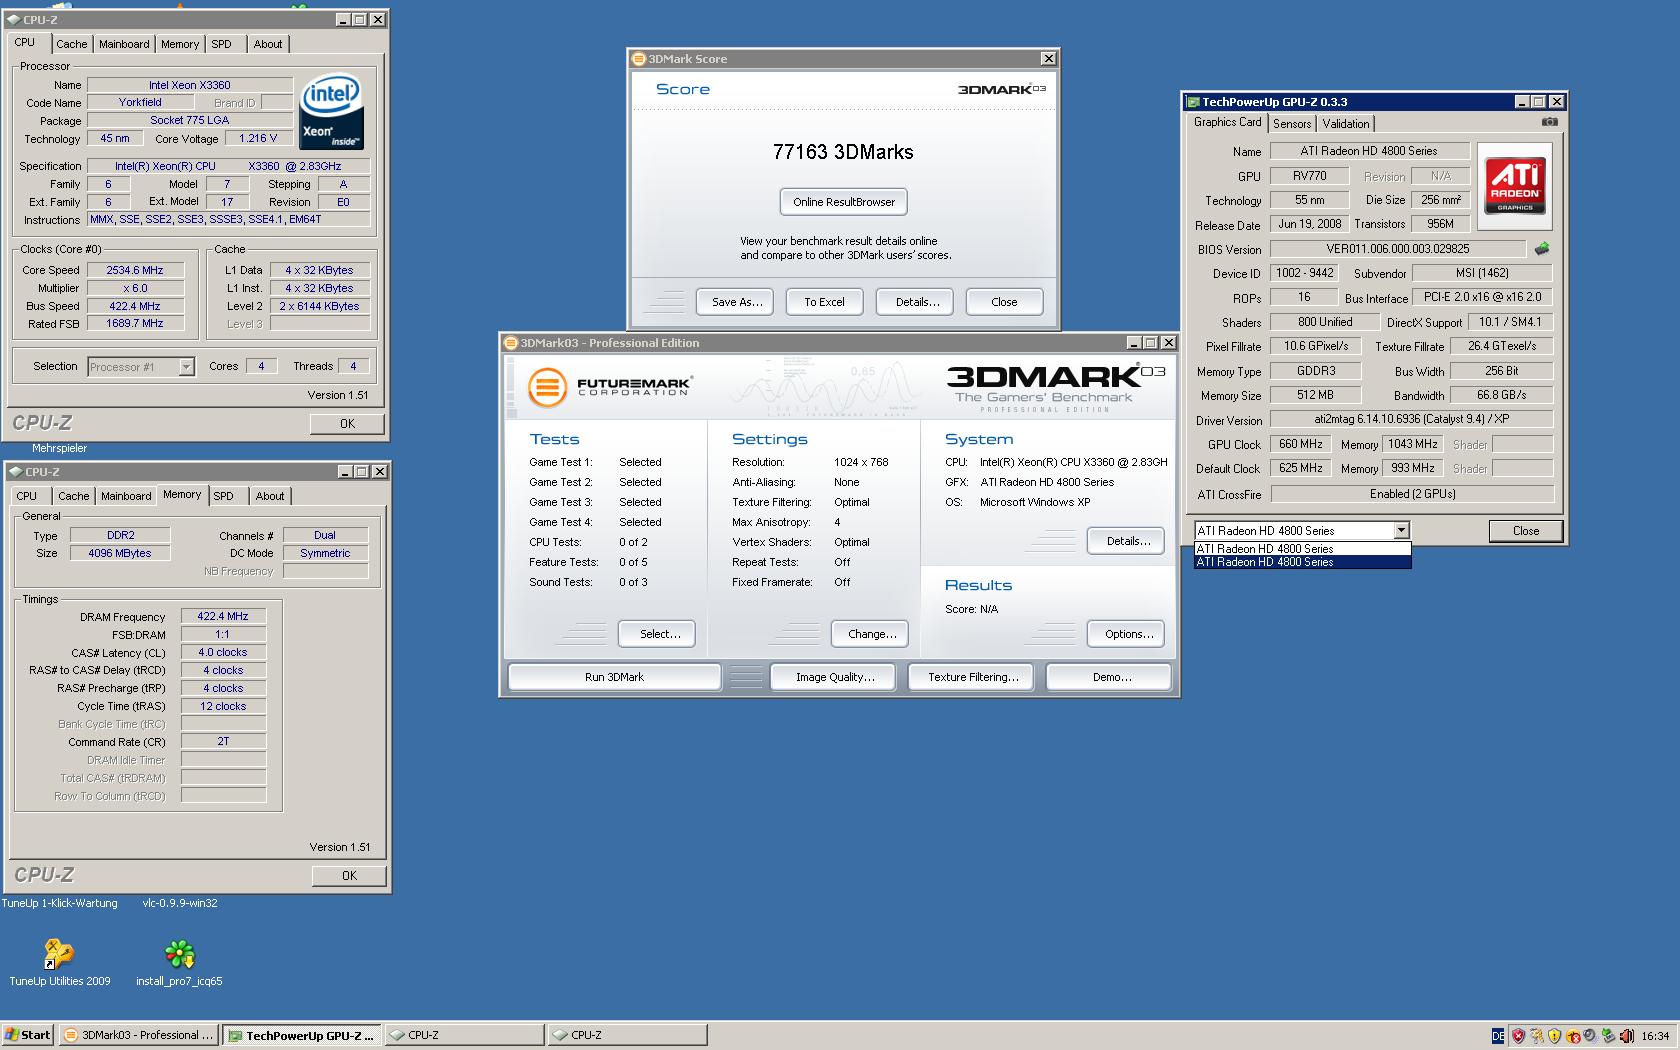The image size is (1680, 1050).
Task: Switch to TechPowerUp GPU-Z taskbar button
Action: [301, 1035]
